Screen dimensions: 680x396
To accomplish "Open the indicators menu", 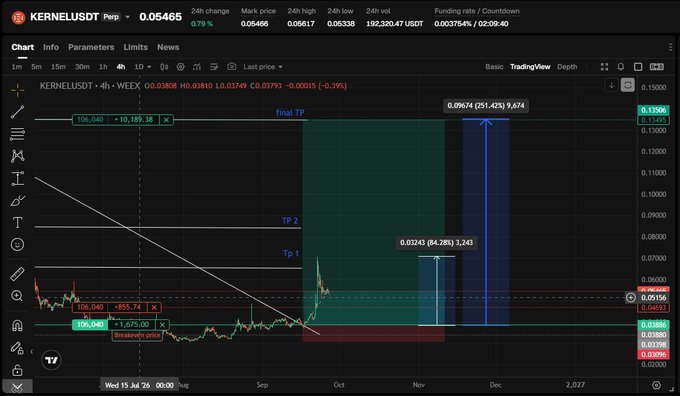I will pyautogui.click(x=197, y=67).
